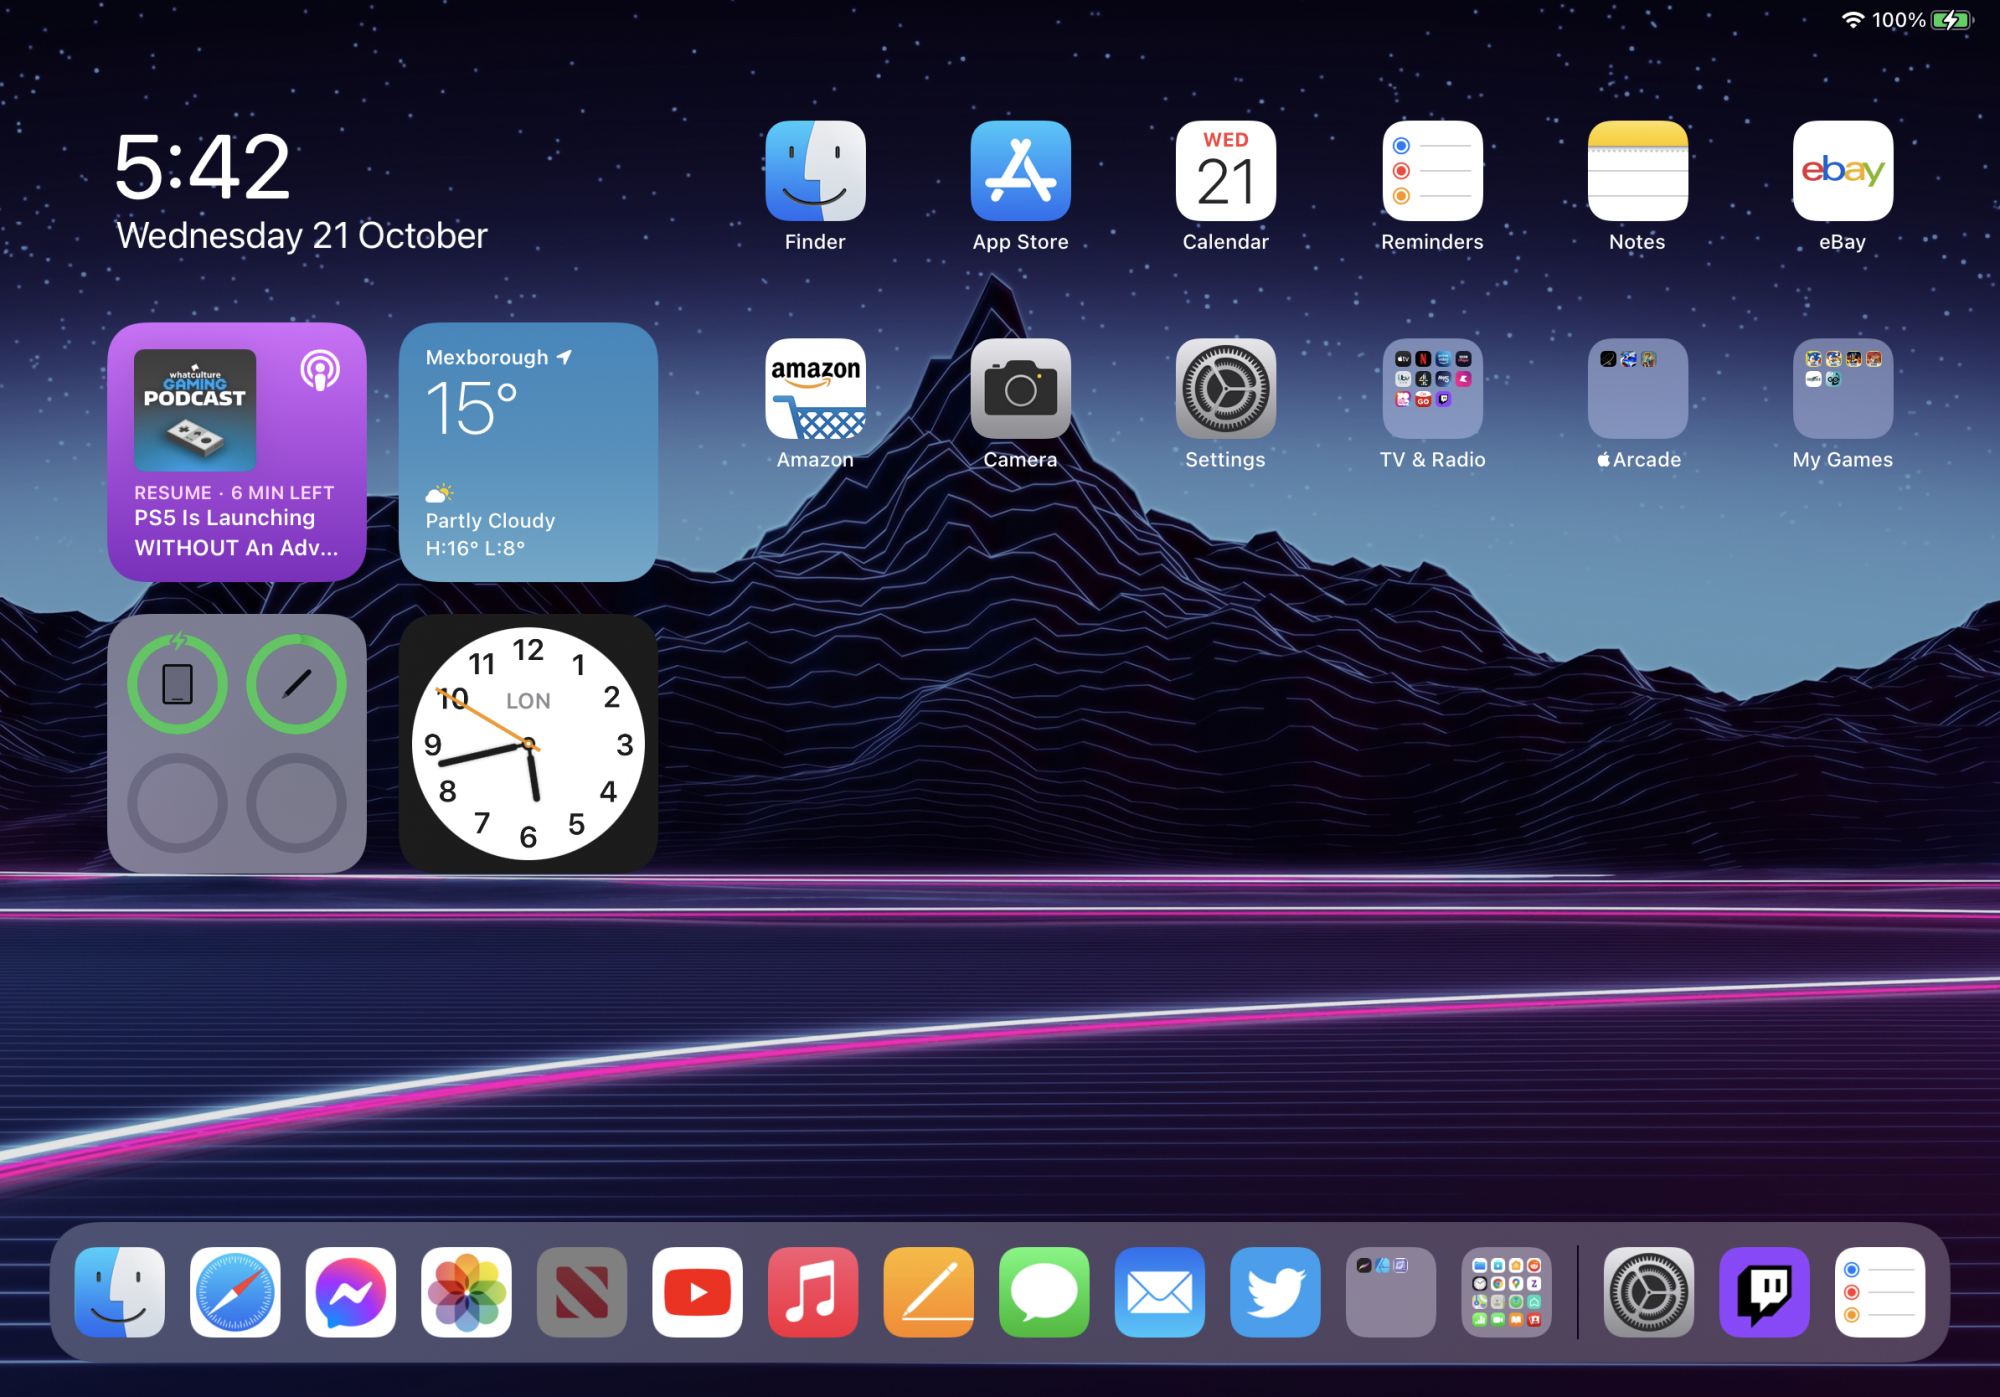Expand the Arcade folder

(x=1637, y=389)
